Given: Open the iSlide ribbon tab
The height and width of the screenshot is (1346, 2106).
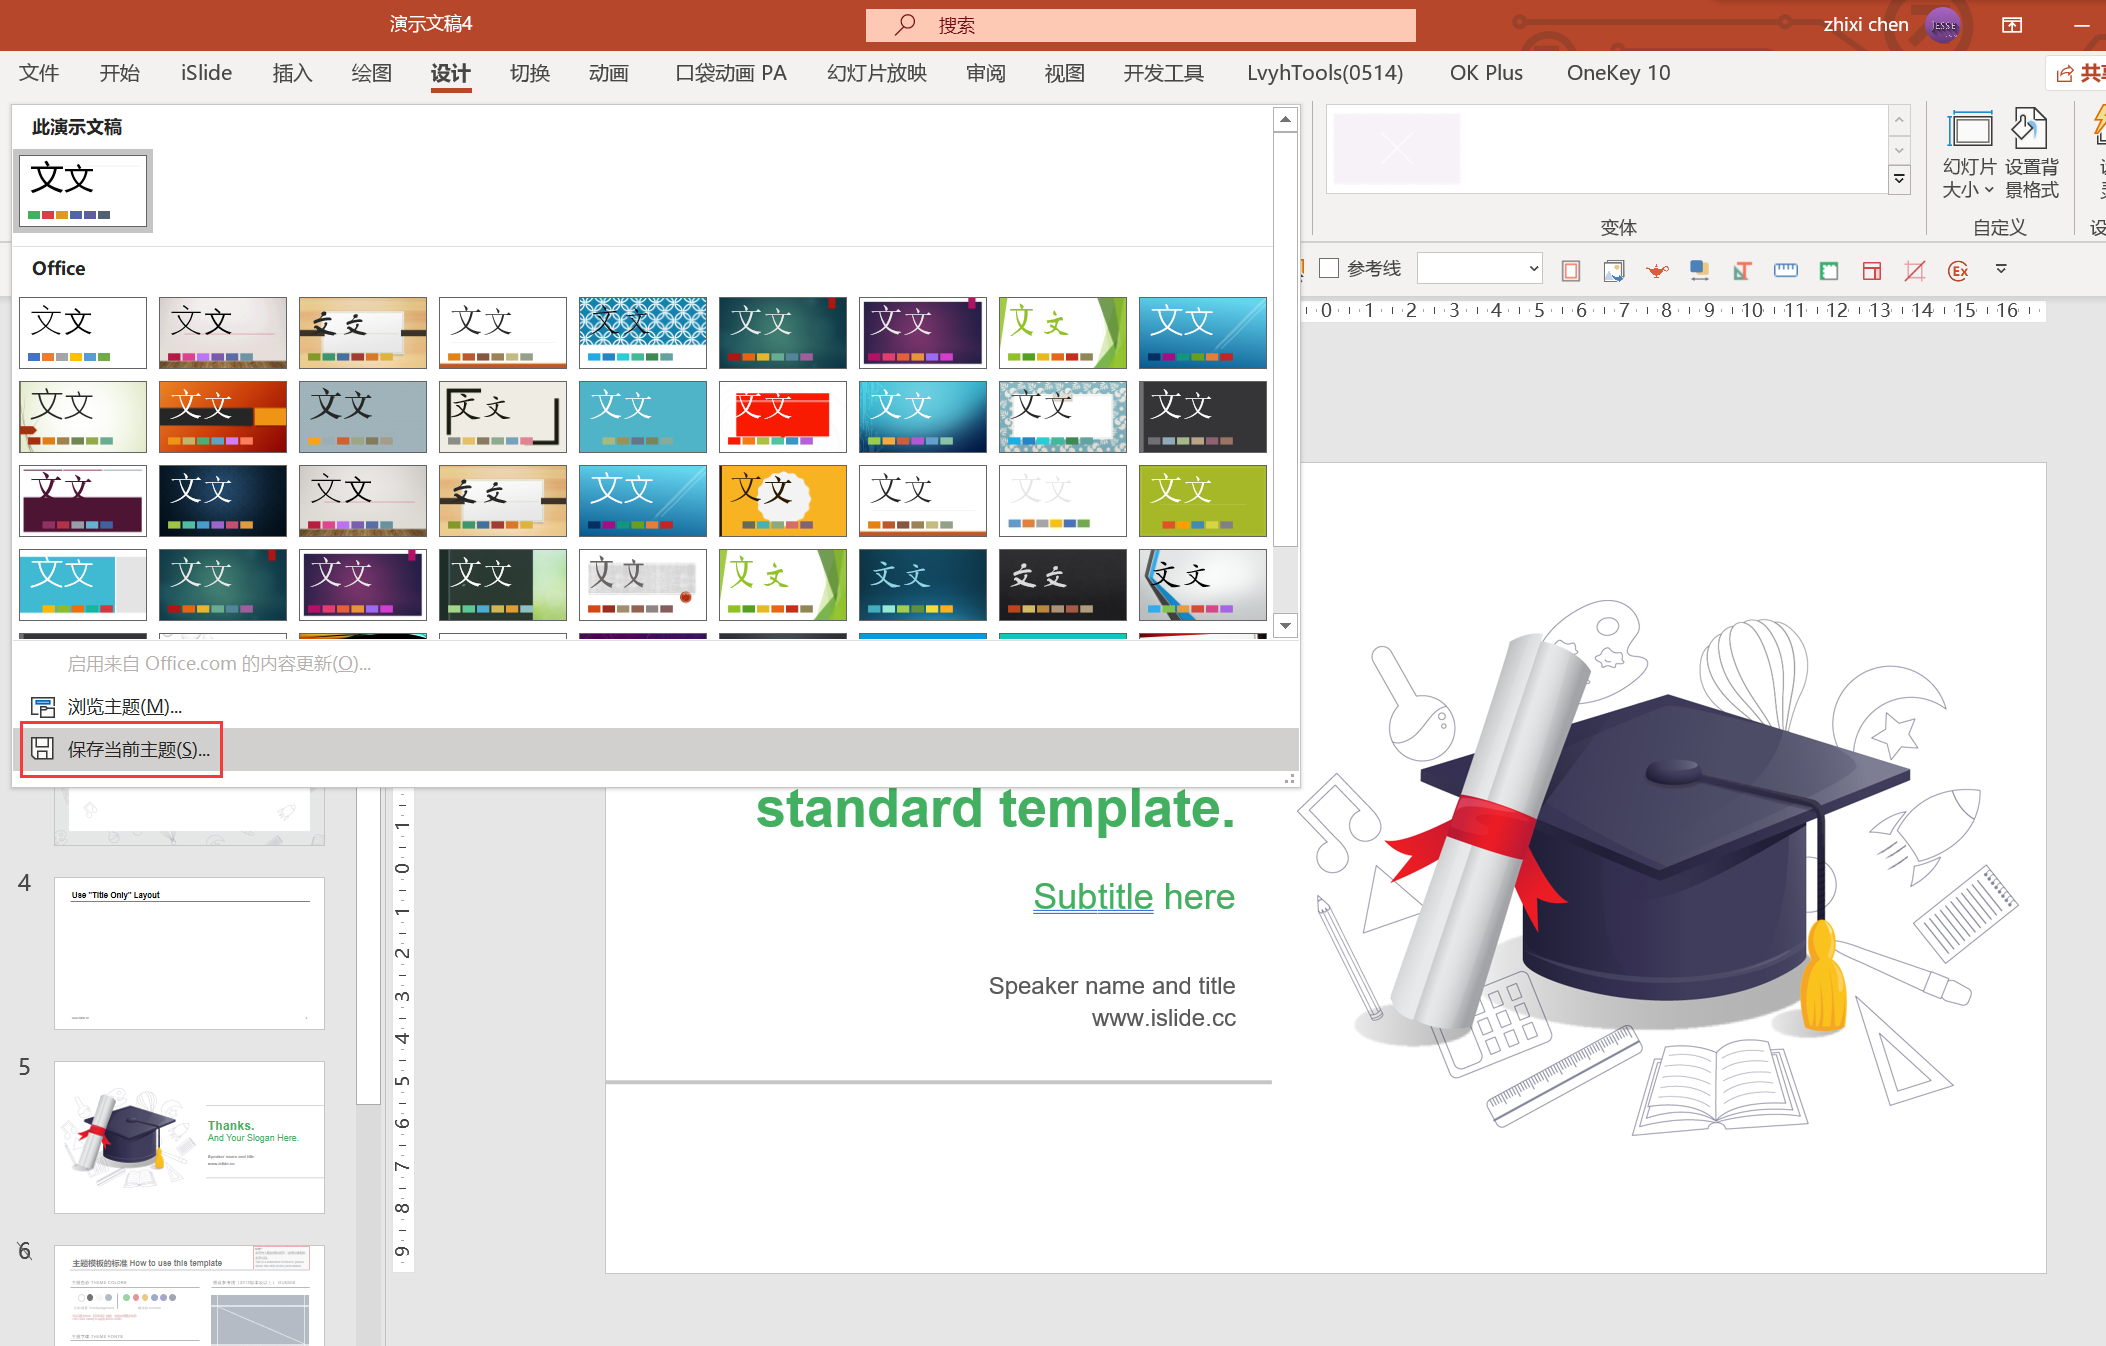Looking at the screenshot, I should click(x=206, y=73).
